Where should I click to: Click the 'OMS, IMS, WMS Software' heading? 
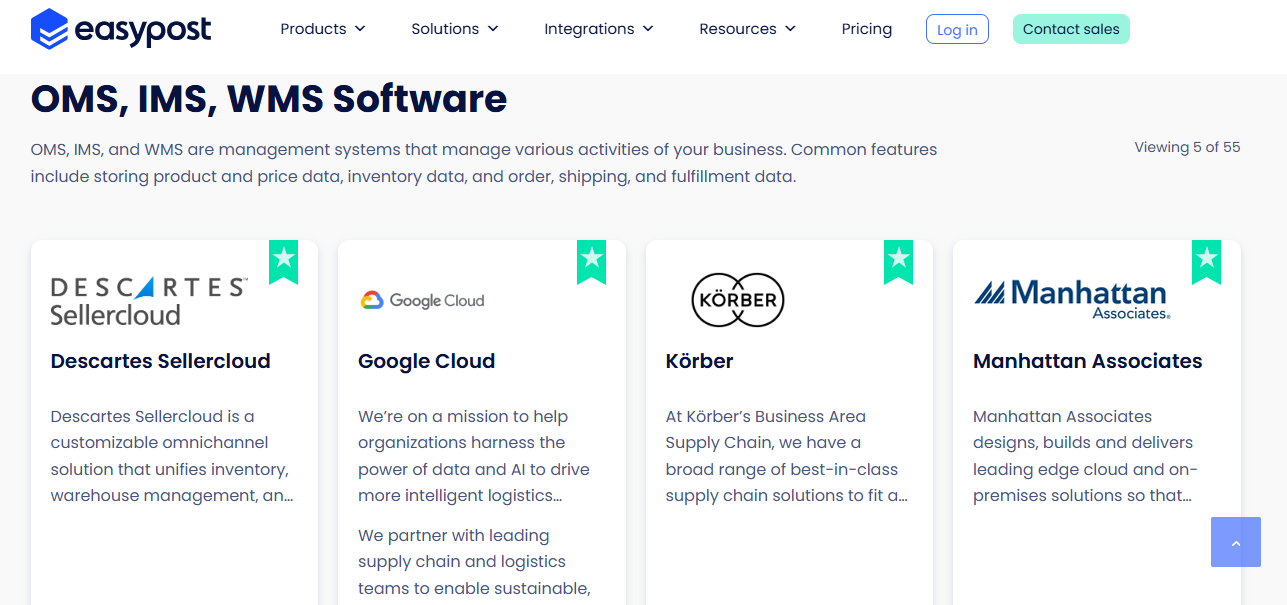click(269, 99)
